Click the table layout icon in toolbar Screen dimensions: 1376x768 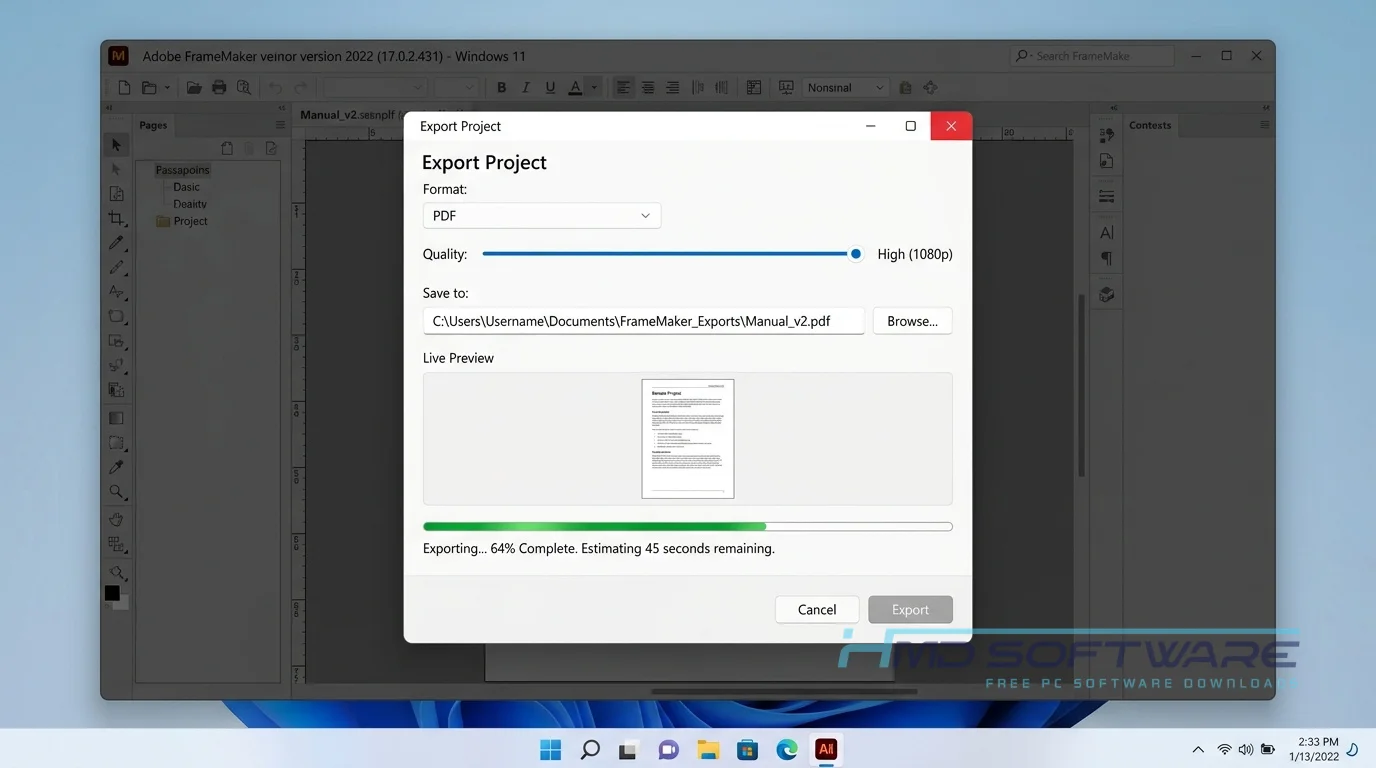click(x=754, y=88)
